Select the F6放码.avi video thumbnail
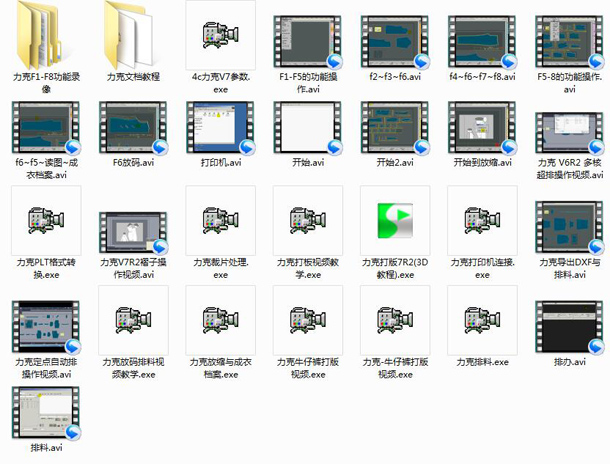The height and width of the screenshot is (464, 610). [133, 128]
